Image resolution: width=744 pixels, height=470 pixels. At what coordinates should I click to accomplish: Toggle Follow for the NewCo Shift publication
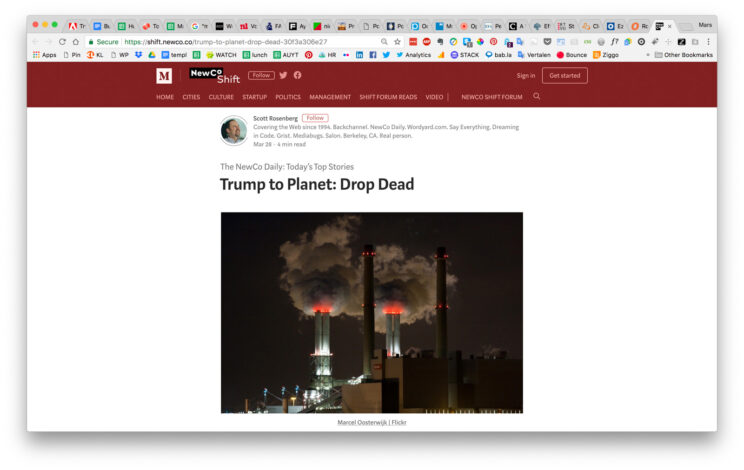pyautogui.click(x=261, y=75)
